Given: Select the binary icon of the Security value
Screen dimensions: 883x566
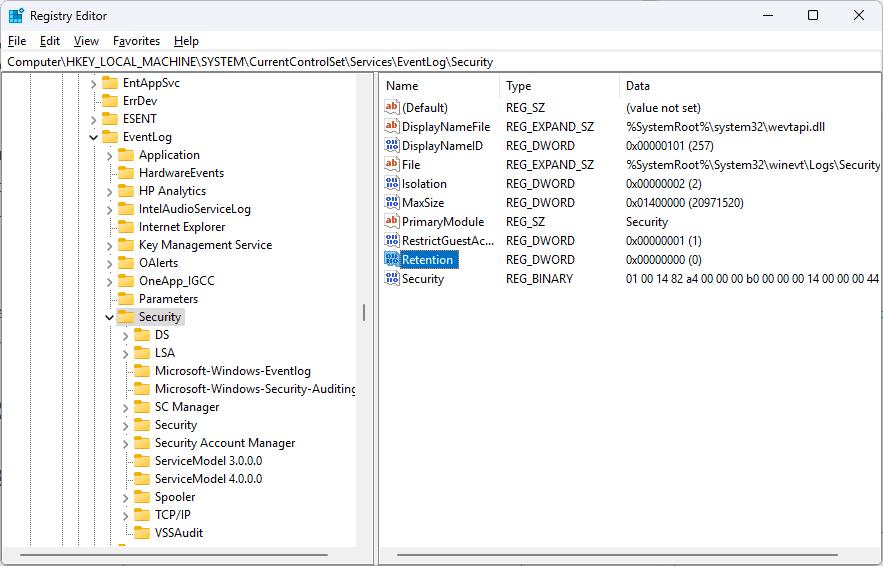Looking at the screenshot, I should [x=391, y=278].
